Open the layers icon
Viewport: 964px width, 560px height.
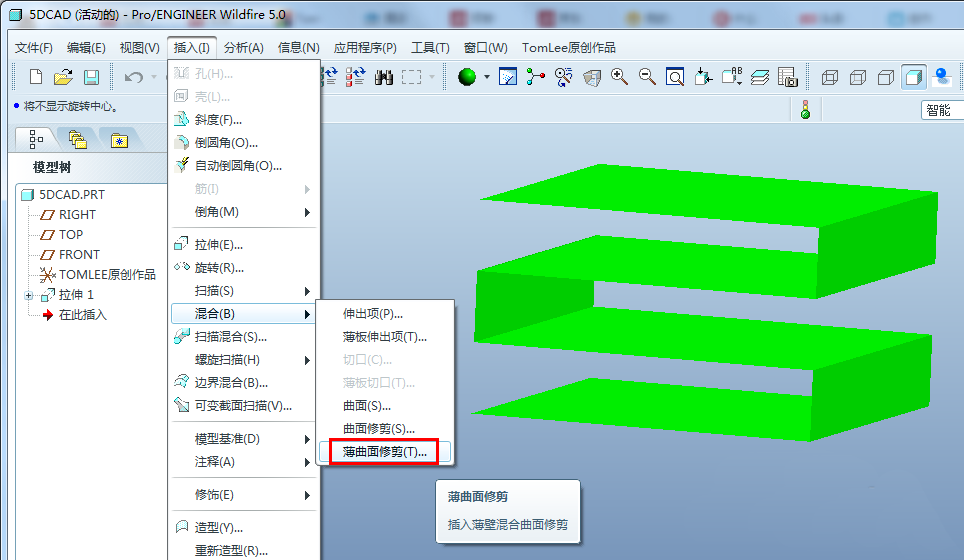coord(760,77)
